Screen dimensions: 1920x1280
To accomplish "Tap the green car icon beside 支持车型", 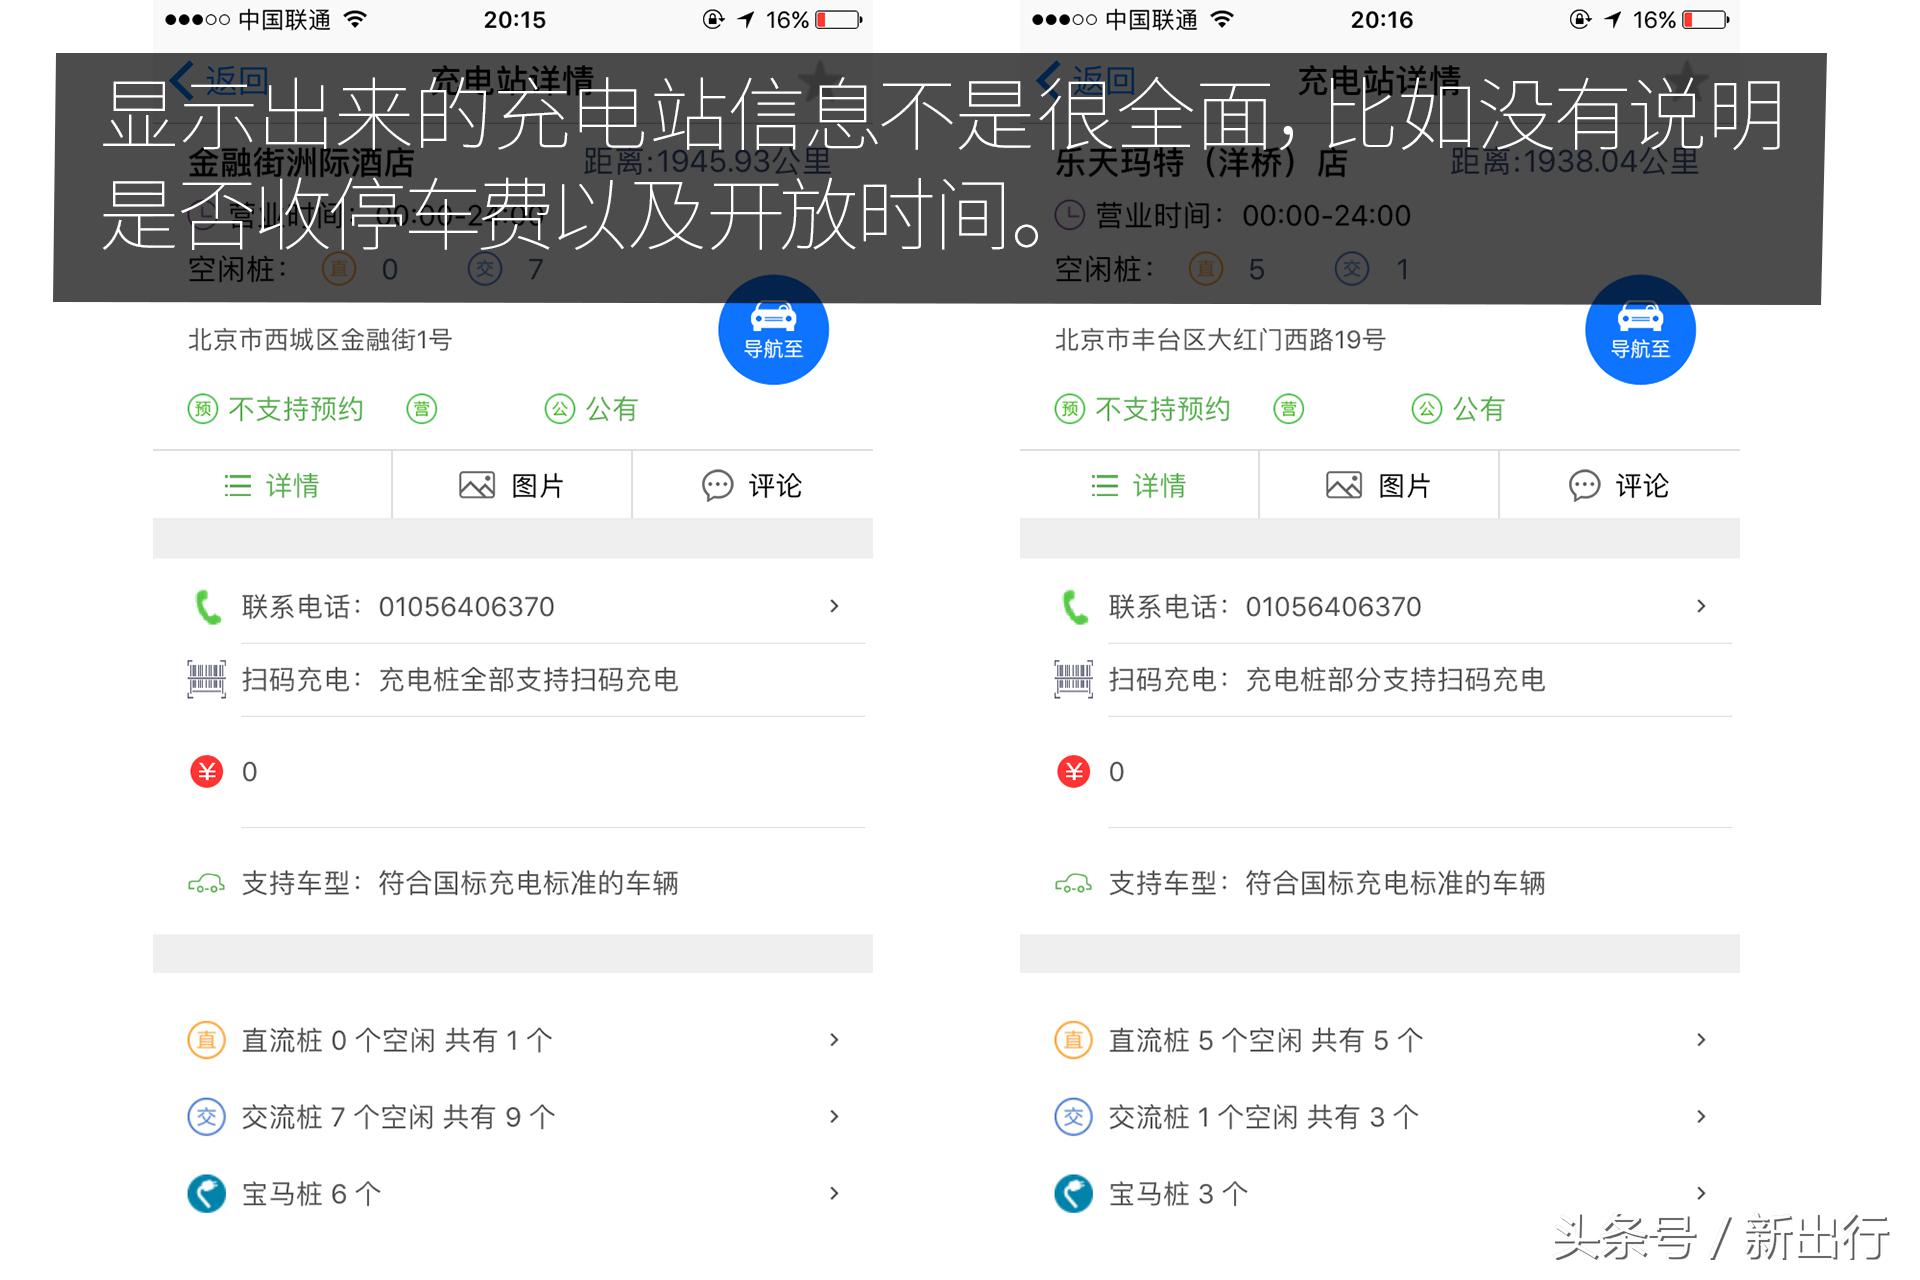I will pos(205,884).
